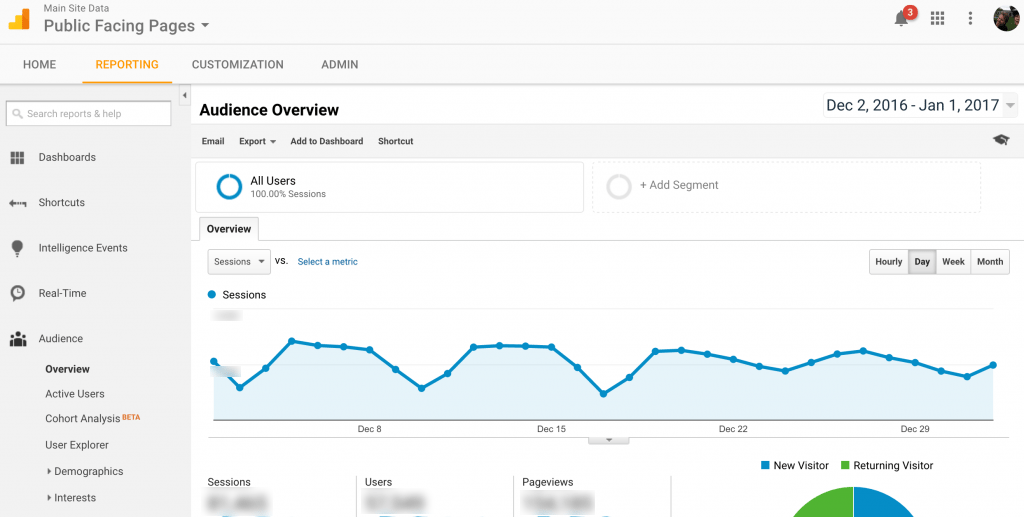Image resolution: width=1024 pixels, height=517 pixels.
Task: Click the Select a metric link
Action: point(327,262)
